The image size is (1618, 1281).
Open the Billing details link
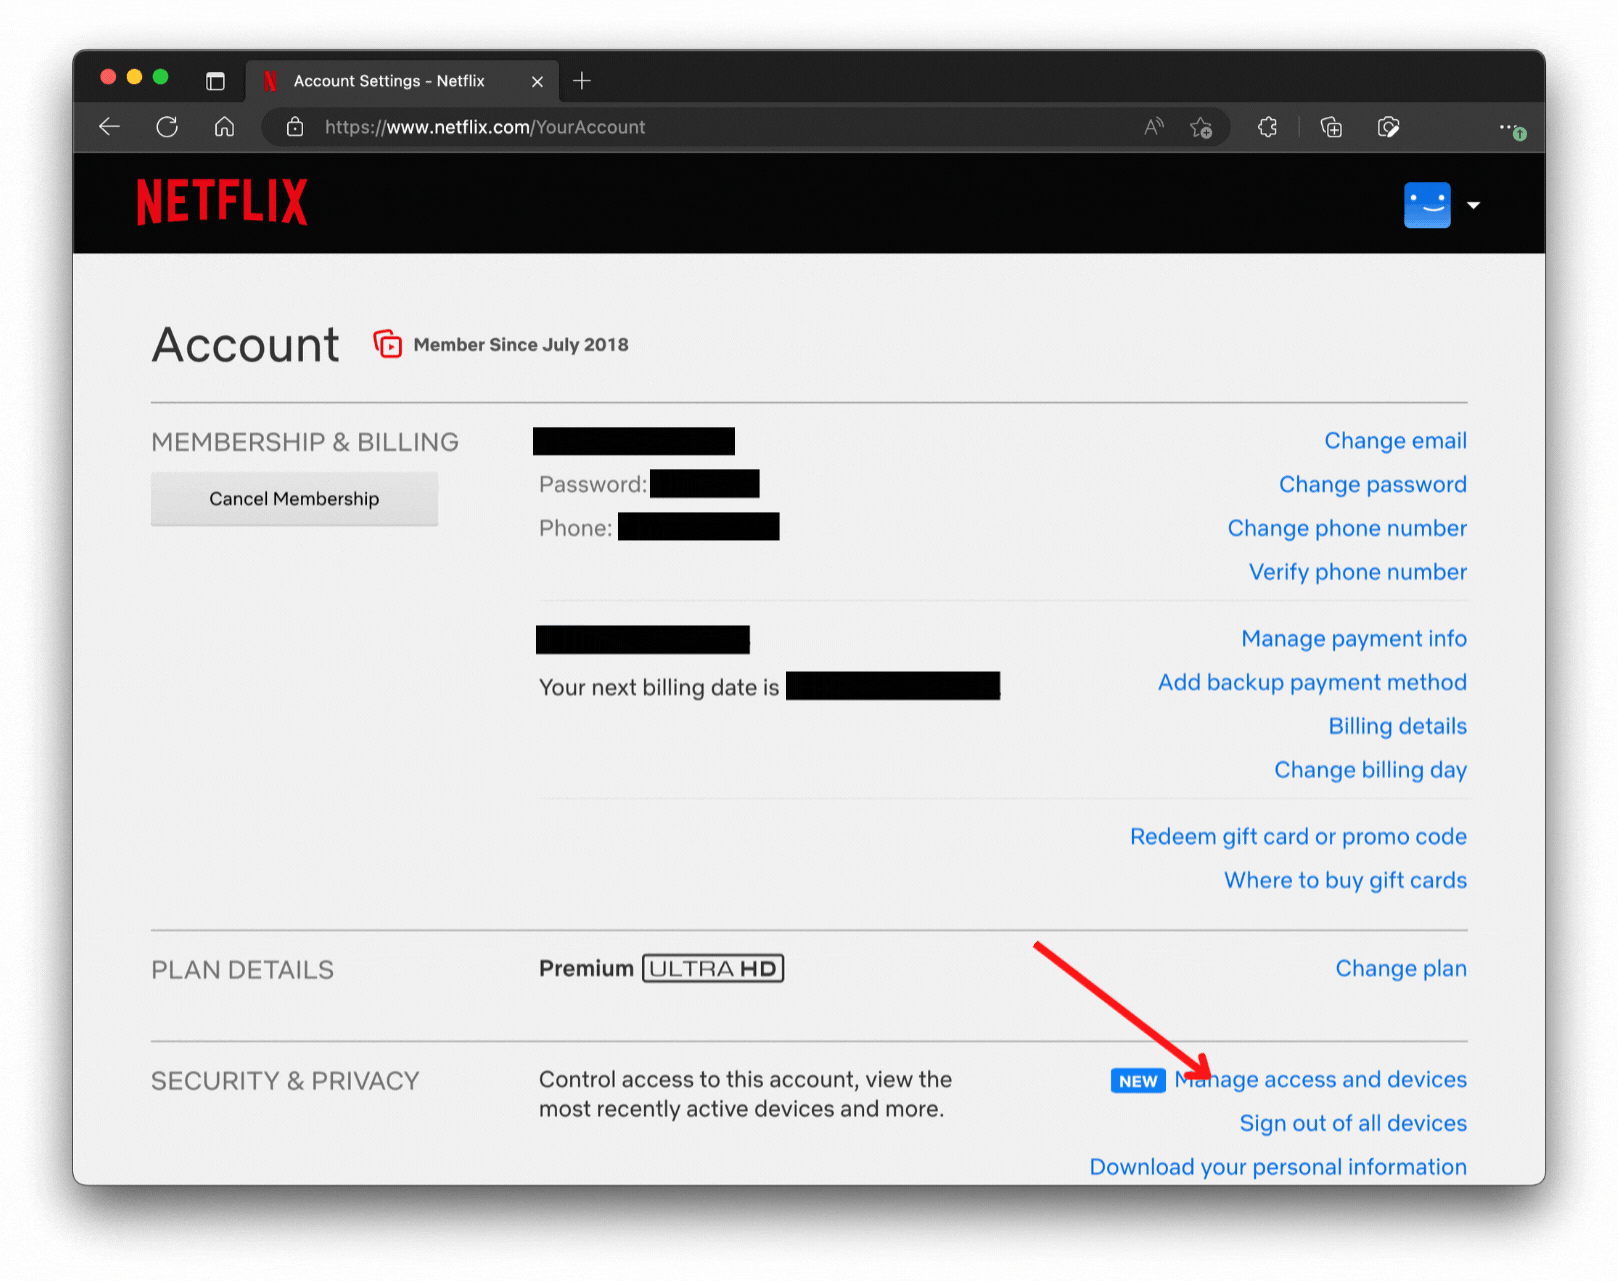pos(1397,726)
